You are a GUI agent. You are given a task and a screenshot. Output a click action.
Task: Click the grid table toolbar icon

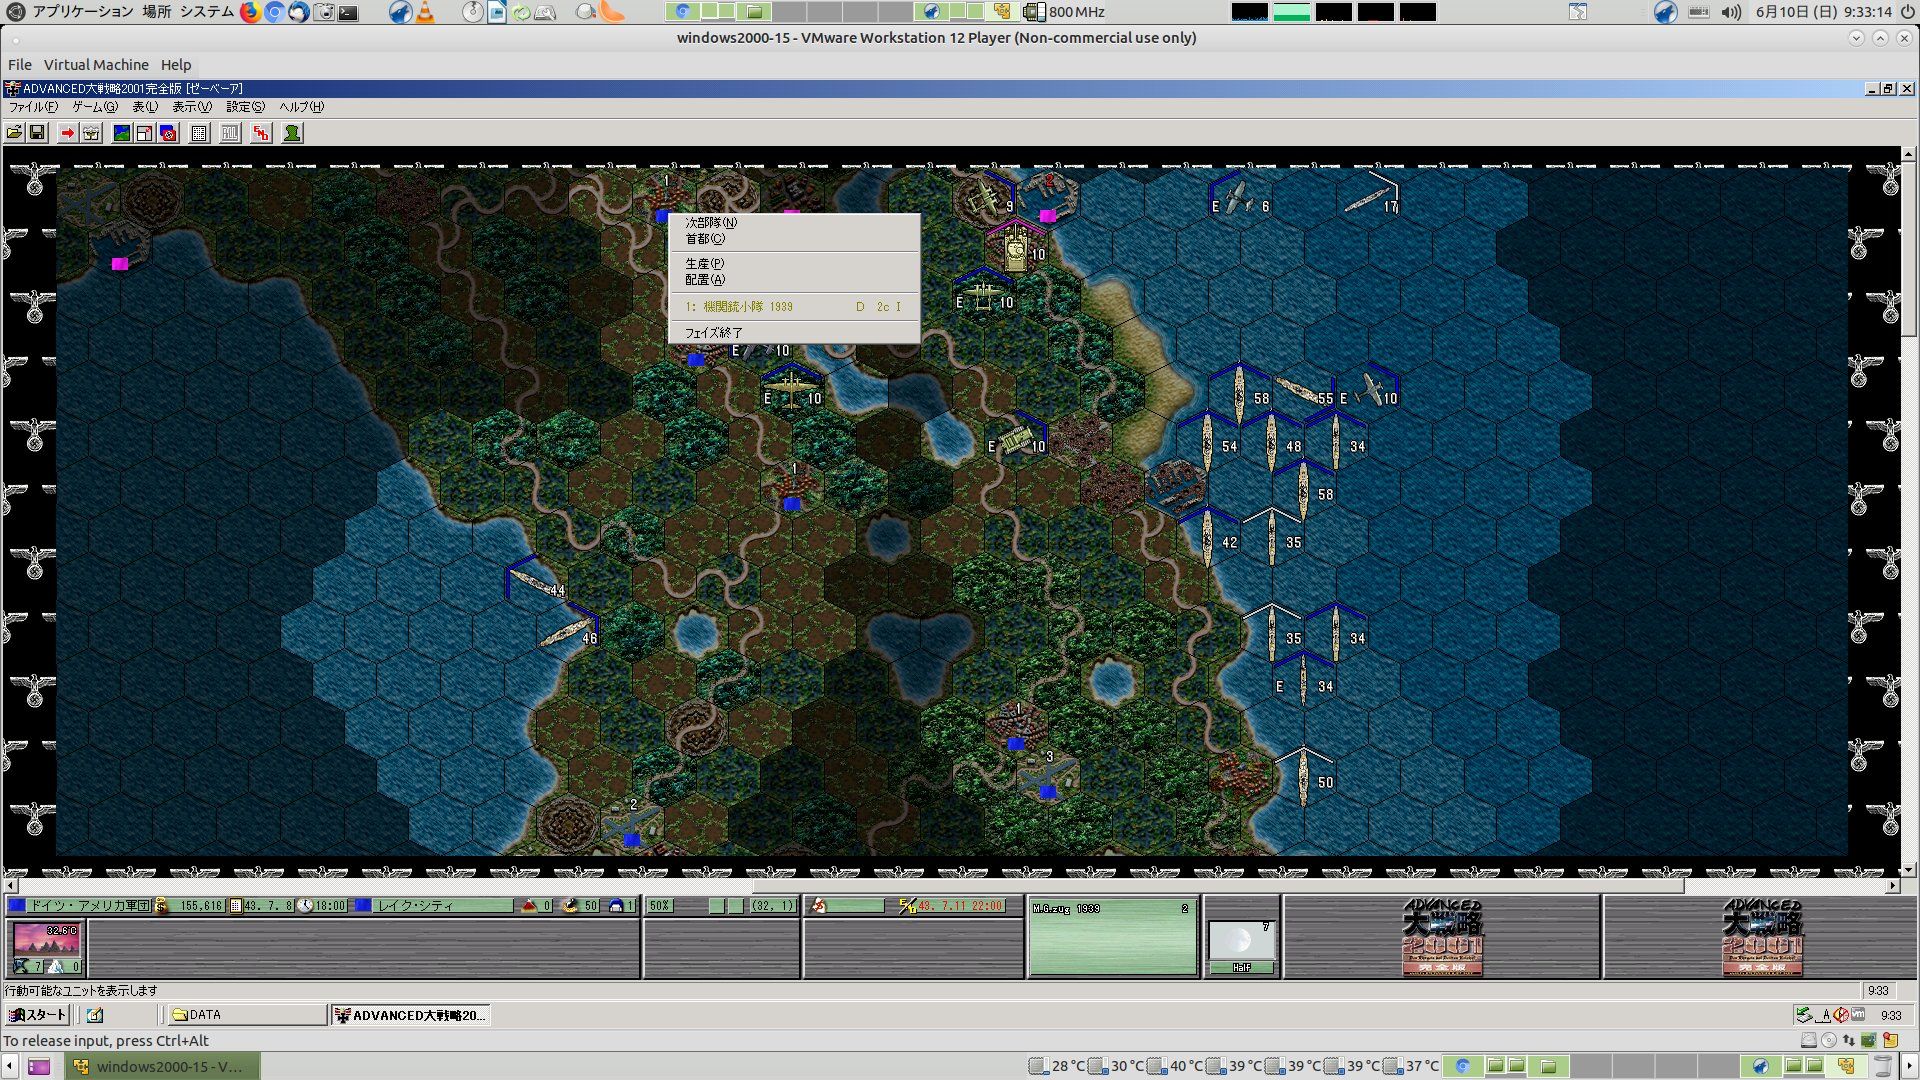tap(199, 133)
